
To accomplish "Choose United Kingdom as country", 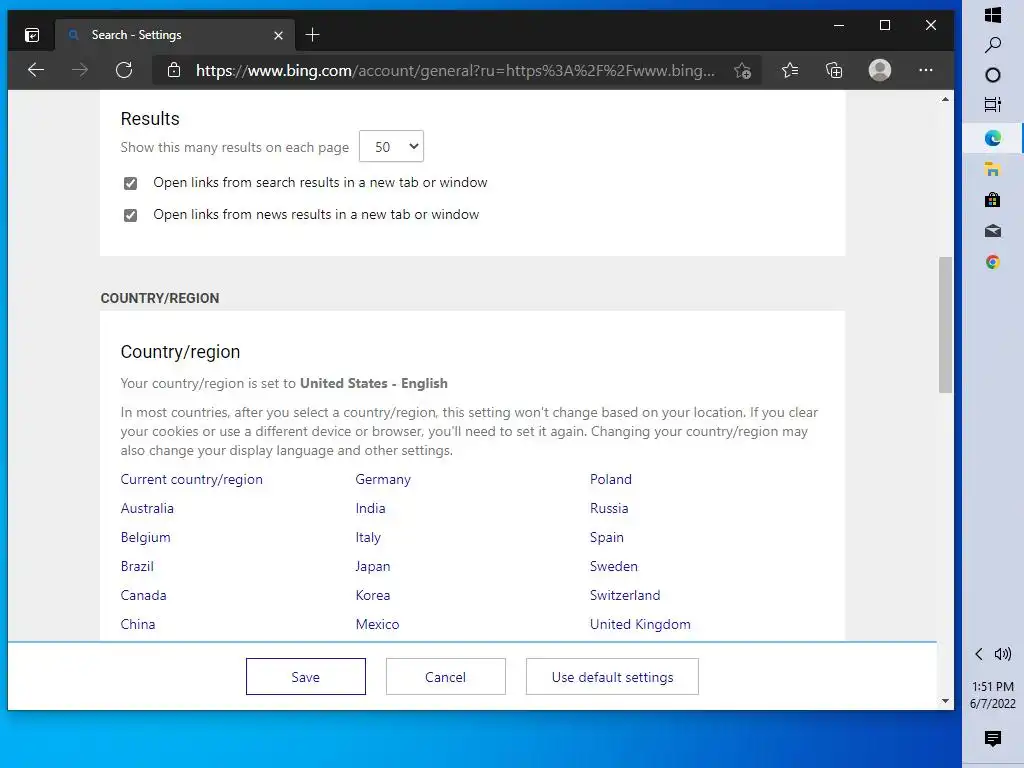I will click(640, 624).
